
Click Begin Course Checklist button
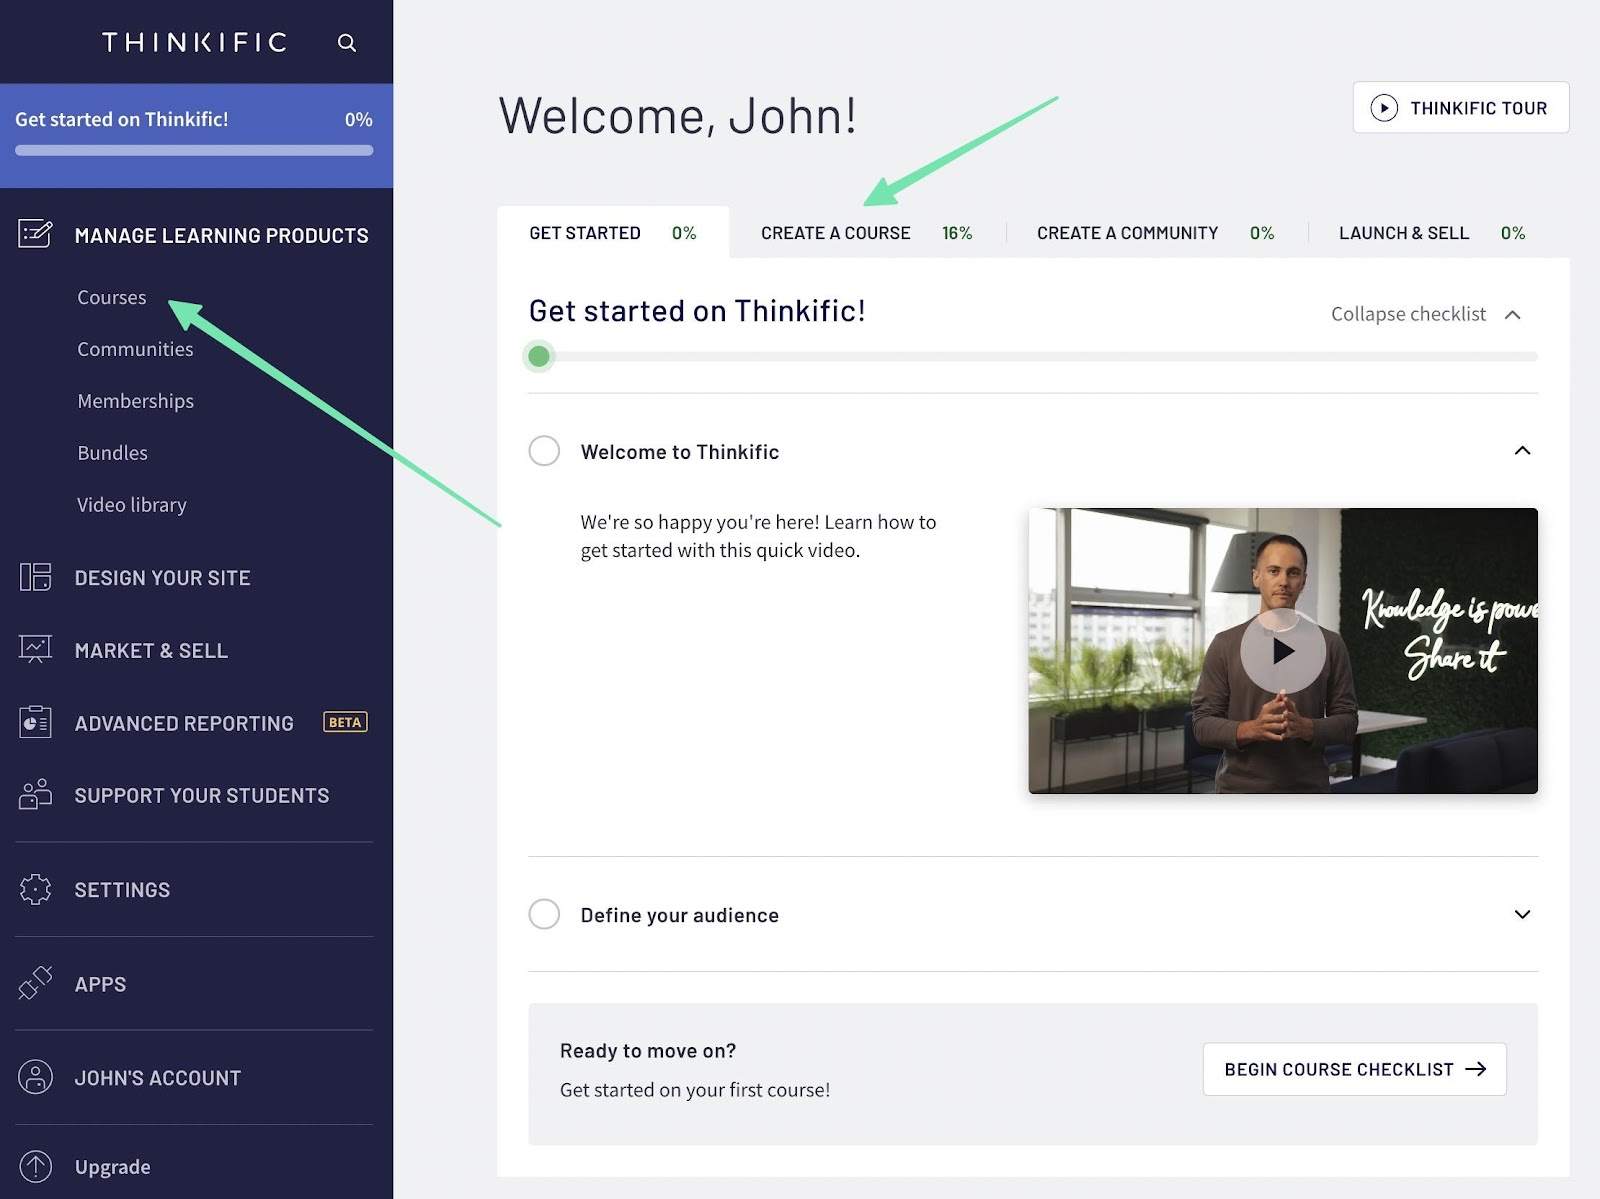tap(1354, 1069)
